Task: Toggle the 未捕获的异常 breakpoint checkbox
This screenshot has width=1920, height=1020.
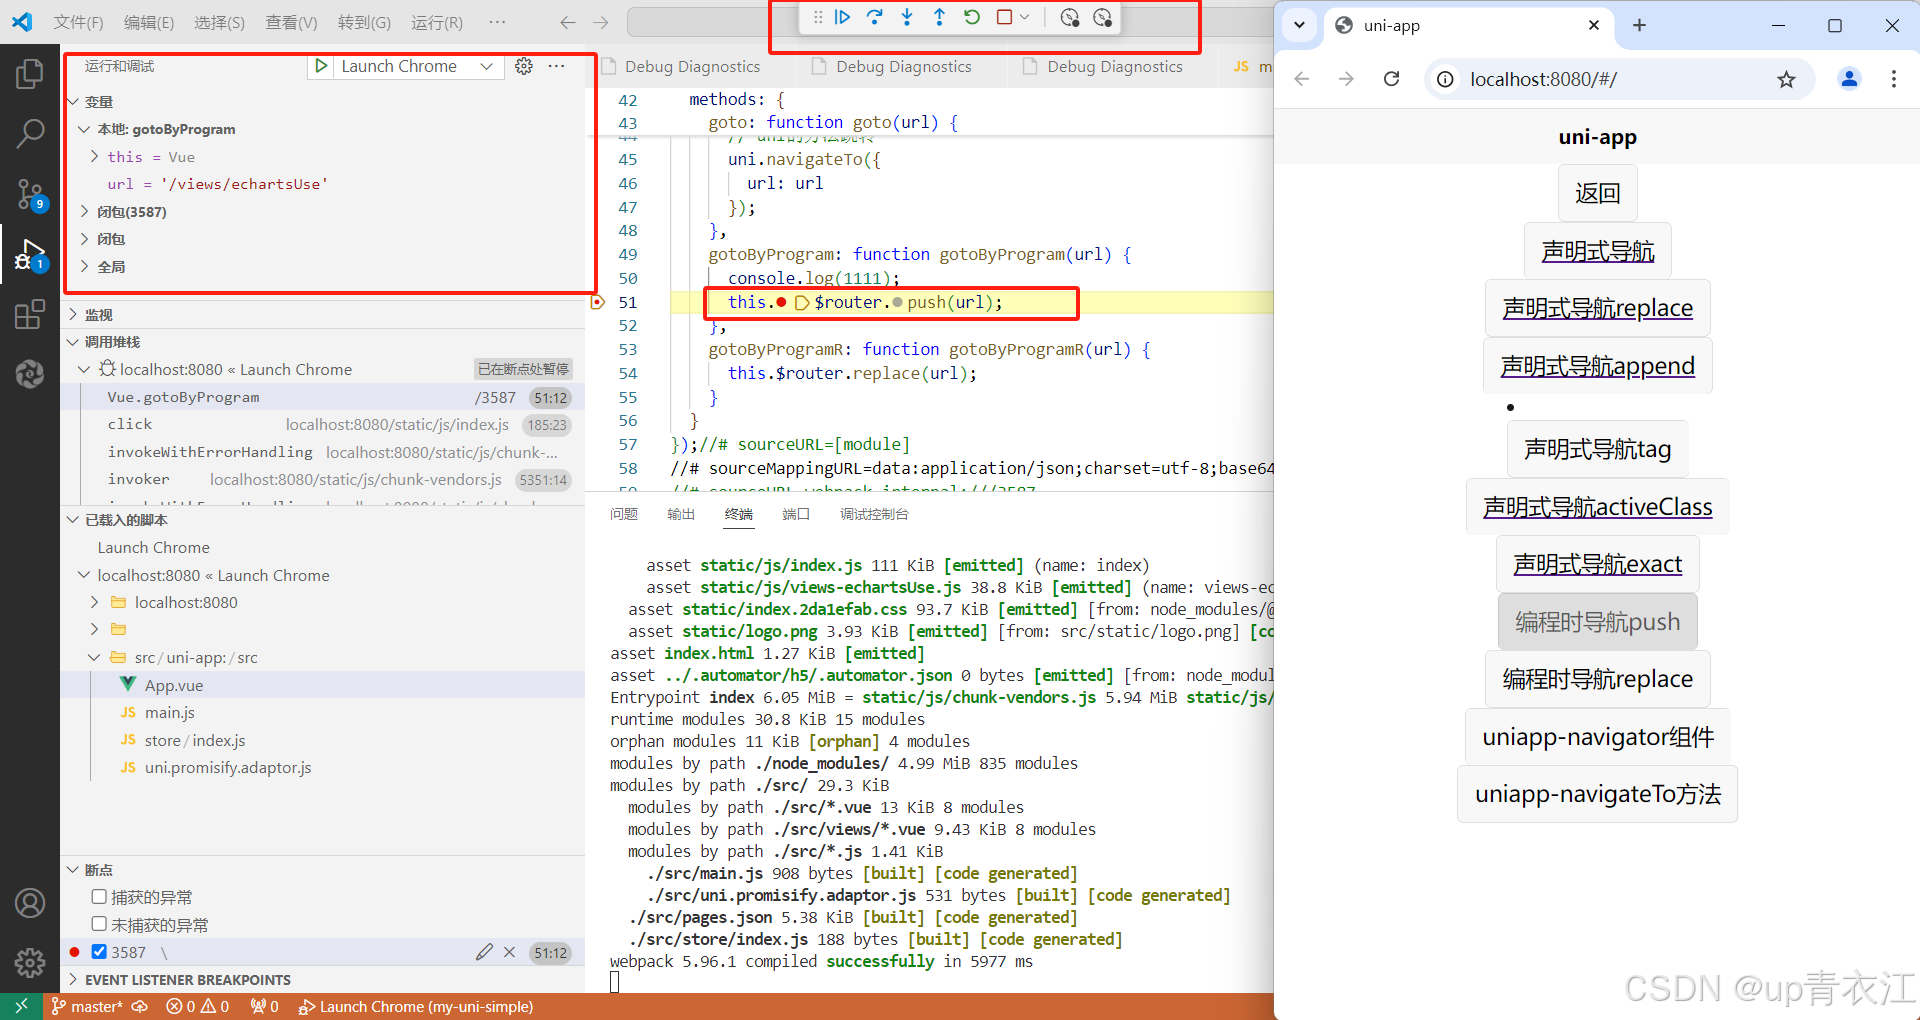Action: click(99, 924)
